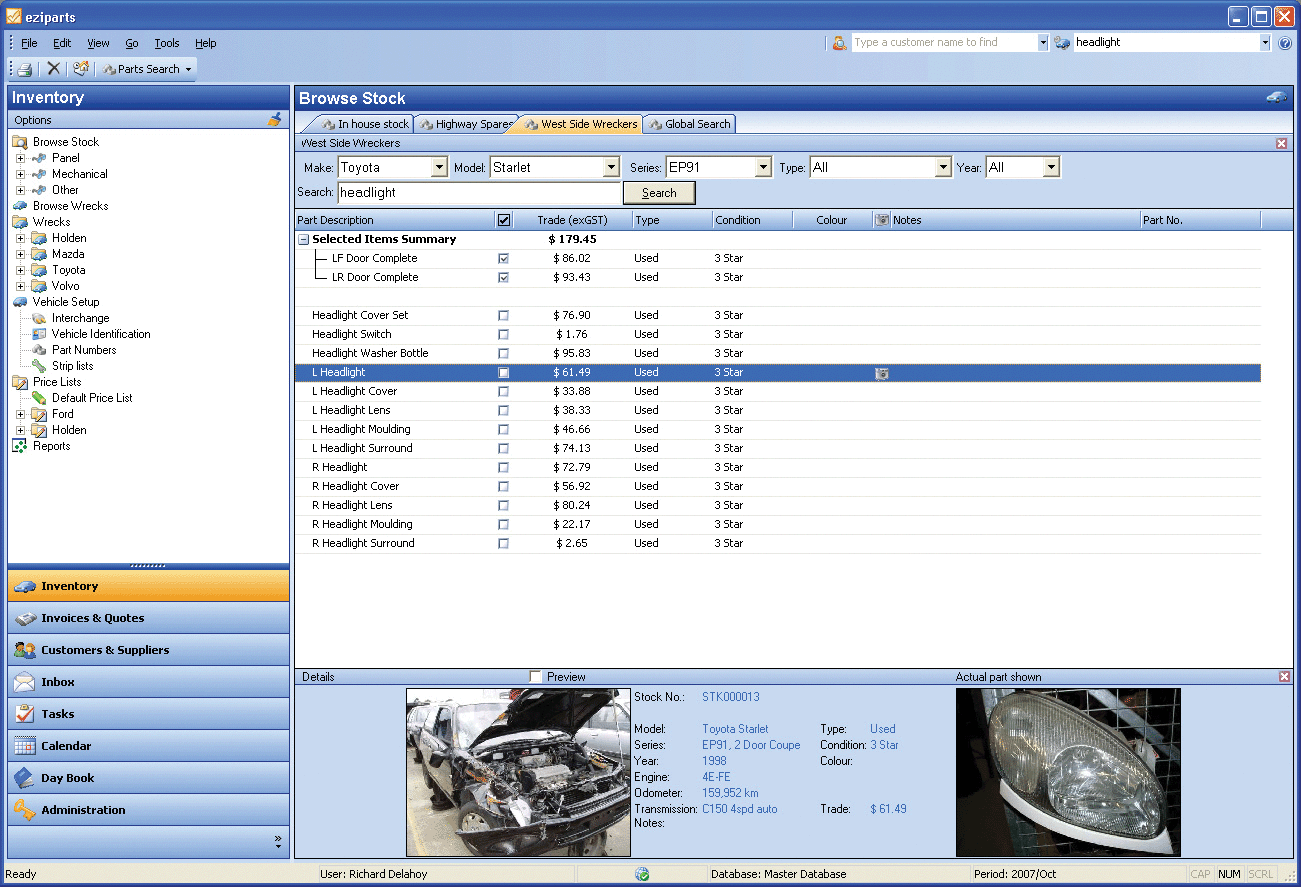
Task: Open the Make dropdown showing Toyota
Action: (439, 168)
